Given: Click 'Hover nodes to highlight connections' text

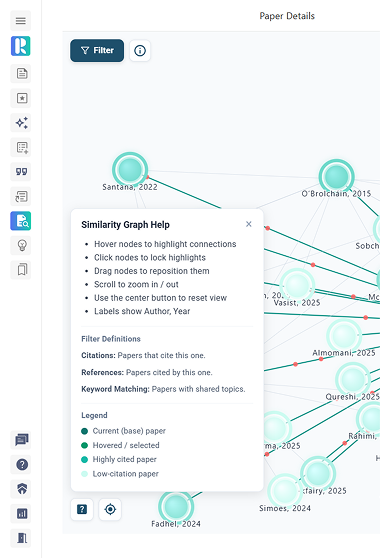Looking at the screenshot, I should tap(165, 244).
